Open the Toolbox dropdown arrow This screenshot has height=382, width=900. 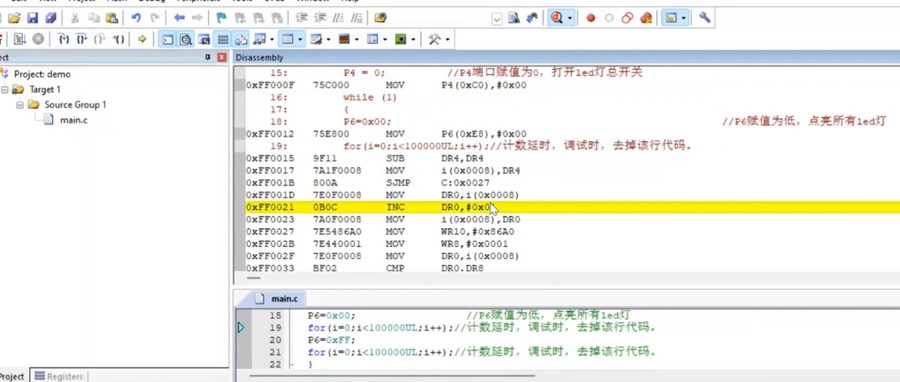(447, 39)
